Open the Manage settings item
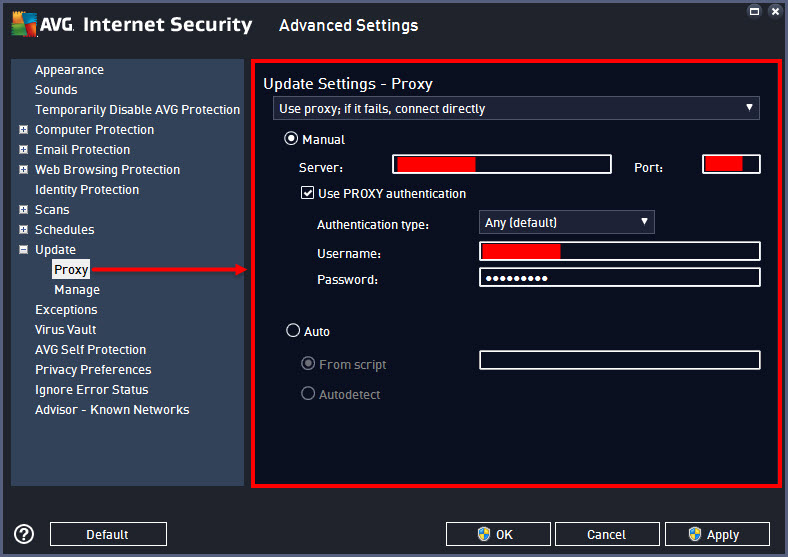Viewport: 788px width, 557px height. click(x=77, y=290)
